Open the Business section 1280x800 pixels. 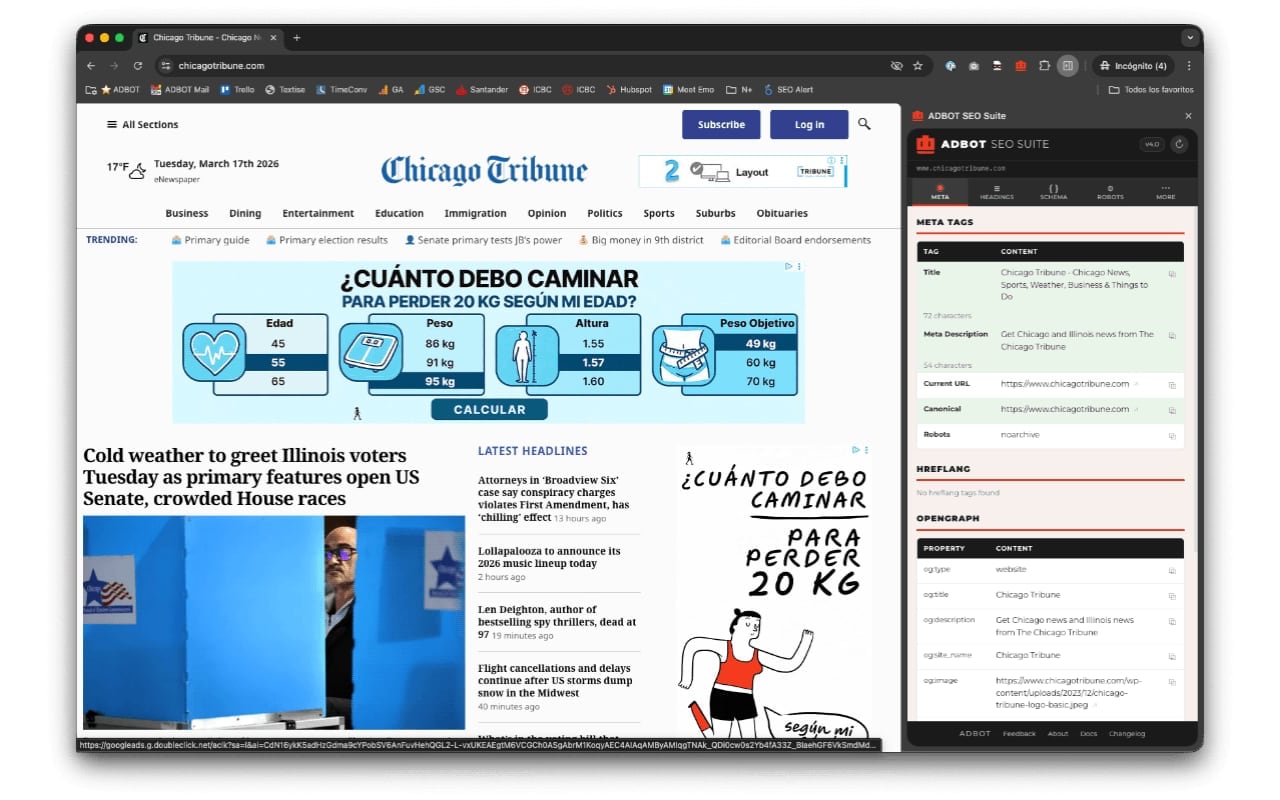click(x=187, y=213)
